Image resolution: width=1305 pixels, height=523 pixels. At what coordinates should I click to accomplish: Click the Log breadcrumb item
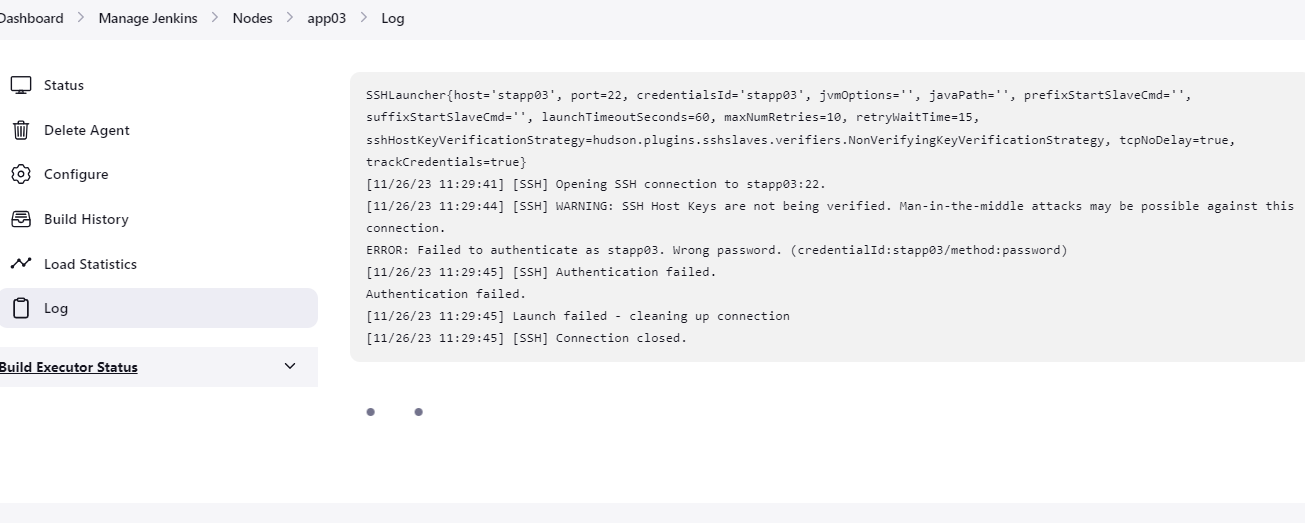393,18
